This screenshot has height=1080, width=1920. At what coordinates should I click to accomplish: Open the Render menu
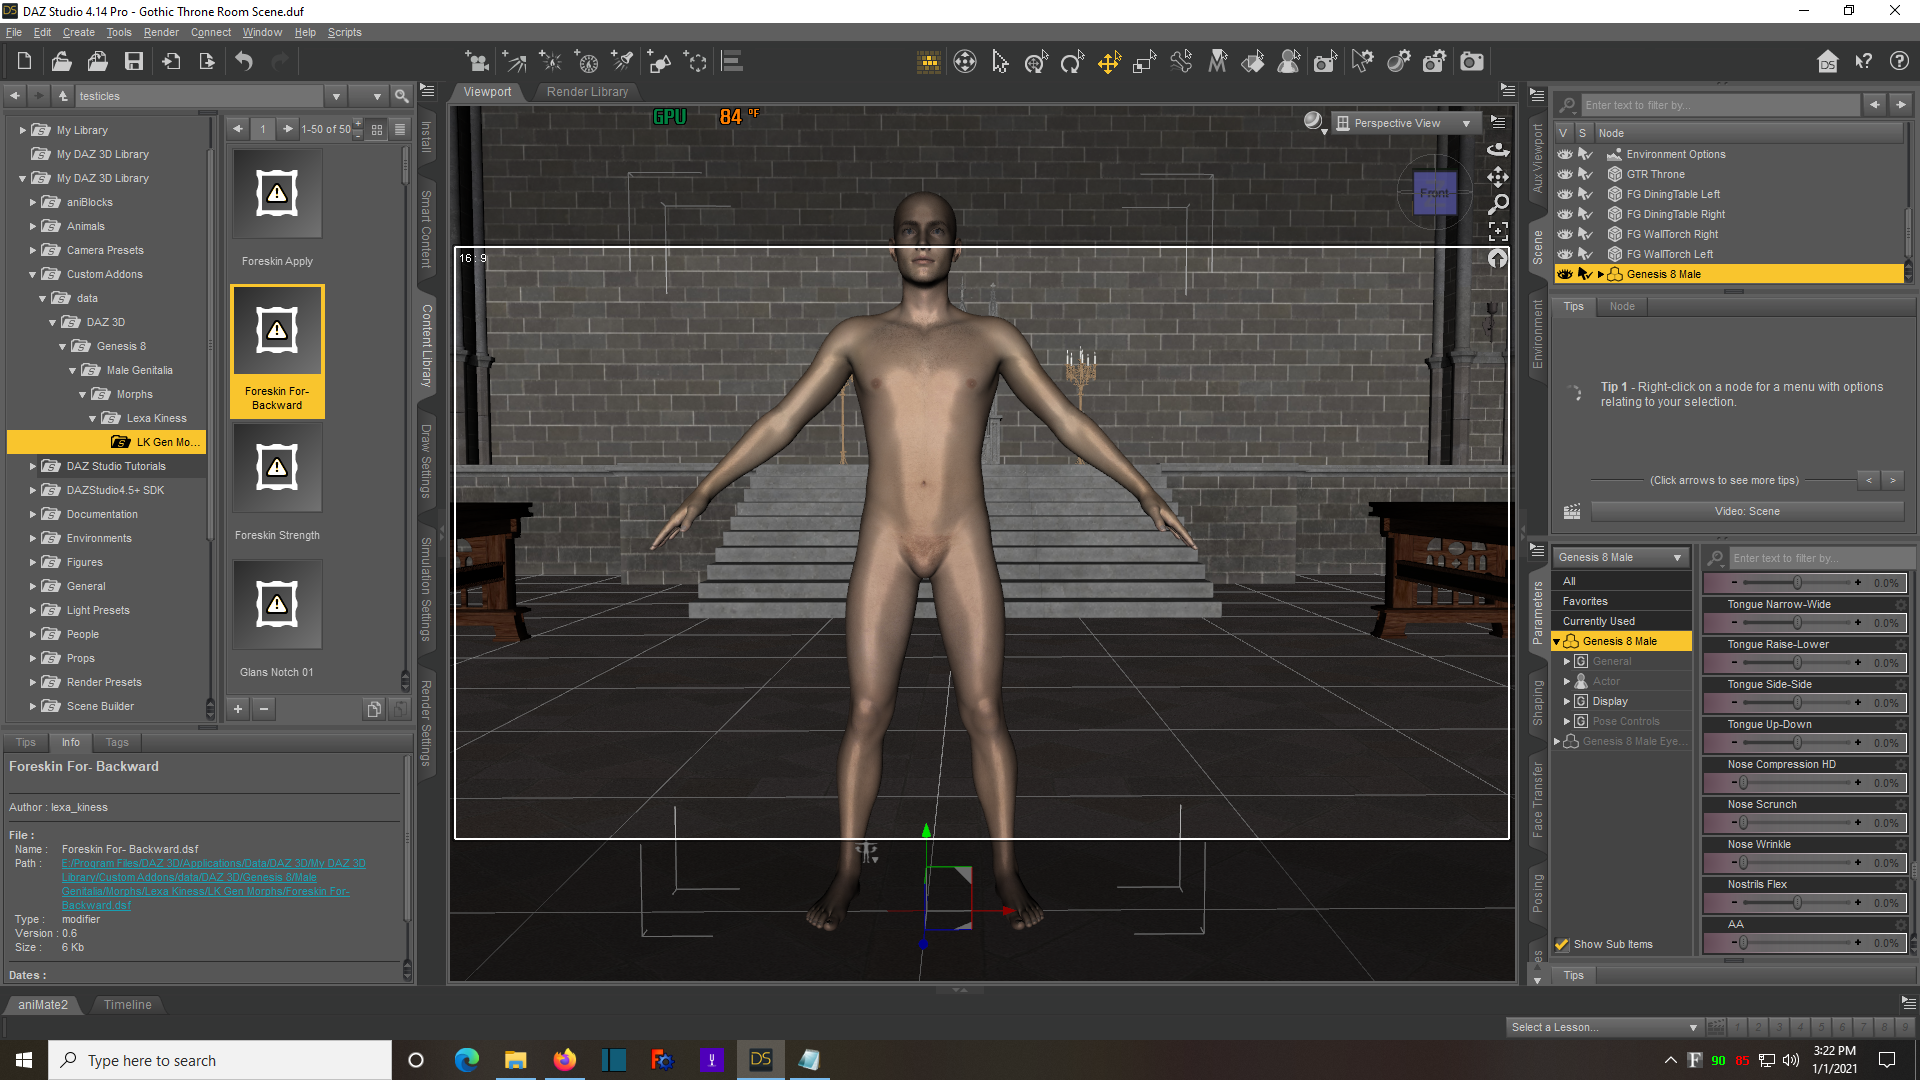[x=161, y=33]
